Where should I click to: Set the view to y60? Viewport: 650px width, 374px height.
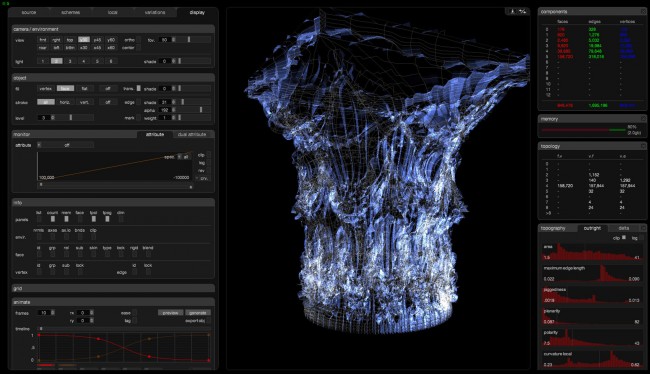(x=111, y=40)
